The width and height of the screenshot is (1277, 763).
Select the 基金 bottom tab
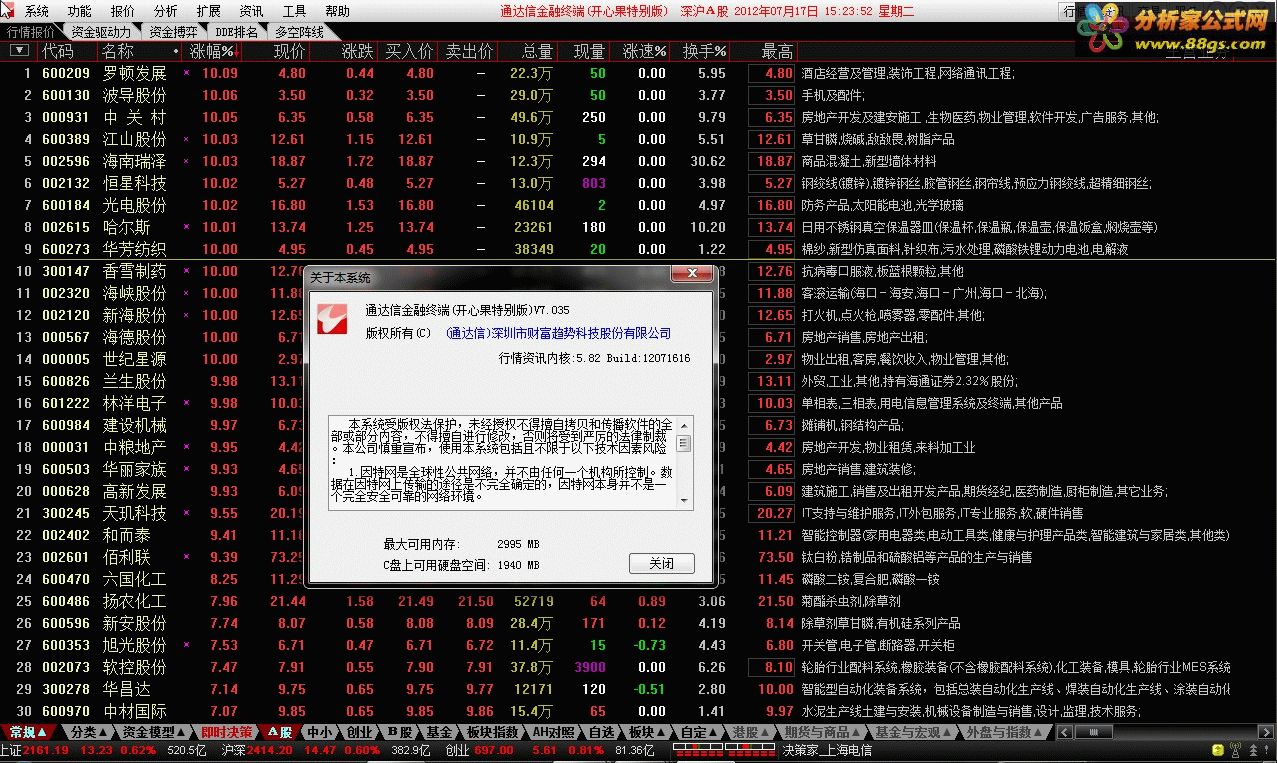pos(439,733)
